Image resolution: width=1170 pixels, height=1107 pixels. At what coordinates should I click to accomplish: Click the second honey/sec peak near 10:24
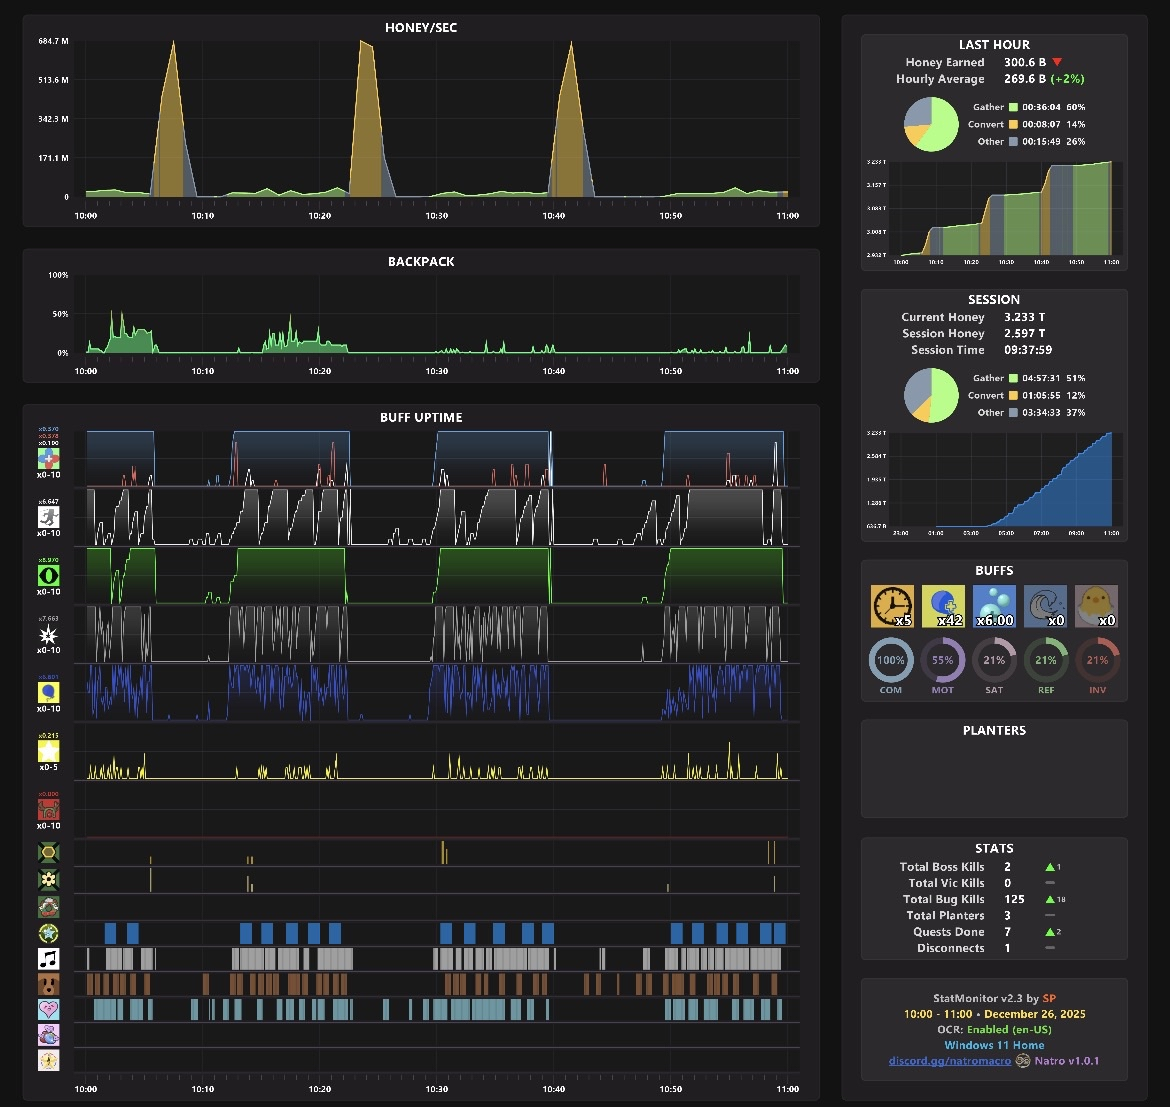click(x=366, y=118)
